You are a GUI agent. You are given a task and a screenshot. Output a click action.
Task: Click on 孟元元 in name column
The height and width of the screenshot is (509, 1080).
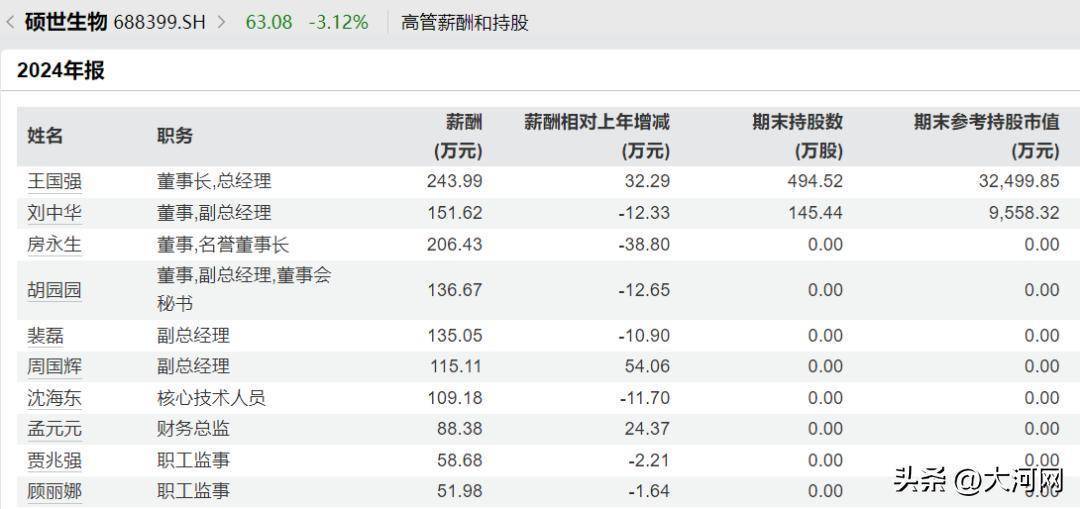click(54, 429)
